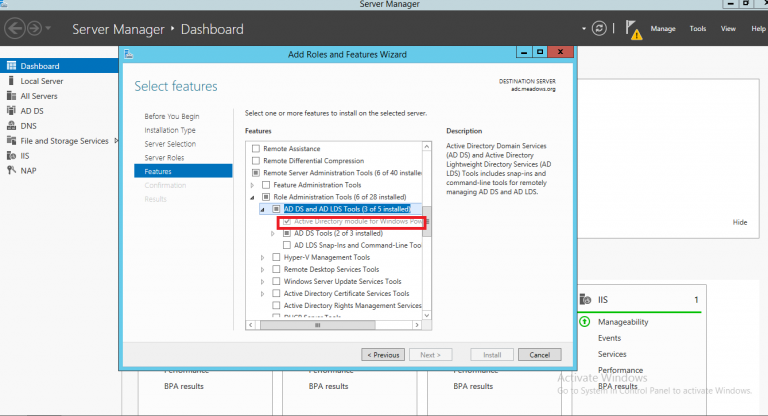768x416 pixels.
Task: Check Windows Server Update Services Tools checkbox
Action: (276, 281)
